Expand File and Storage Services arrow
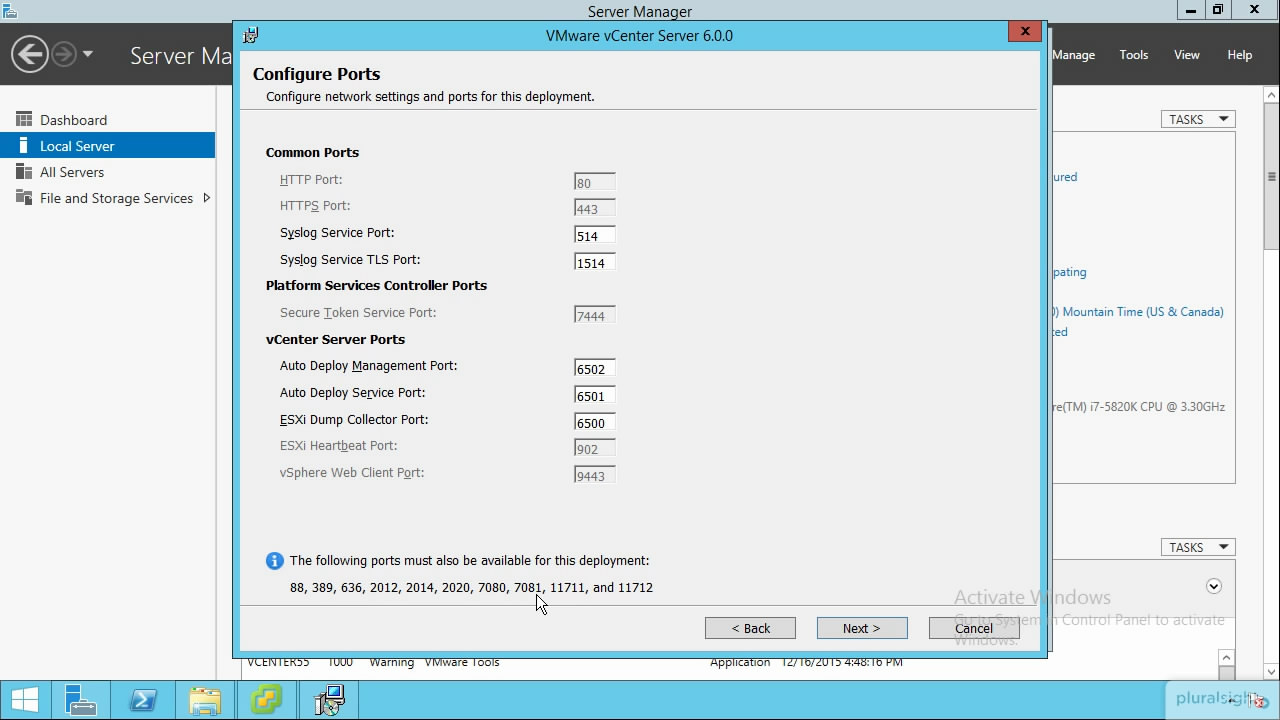 pos(206,198)
